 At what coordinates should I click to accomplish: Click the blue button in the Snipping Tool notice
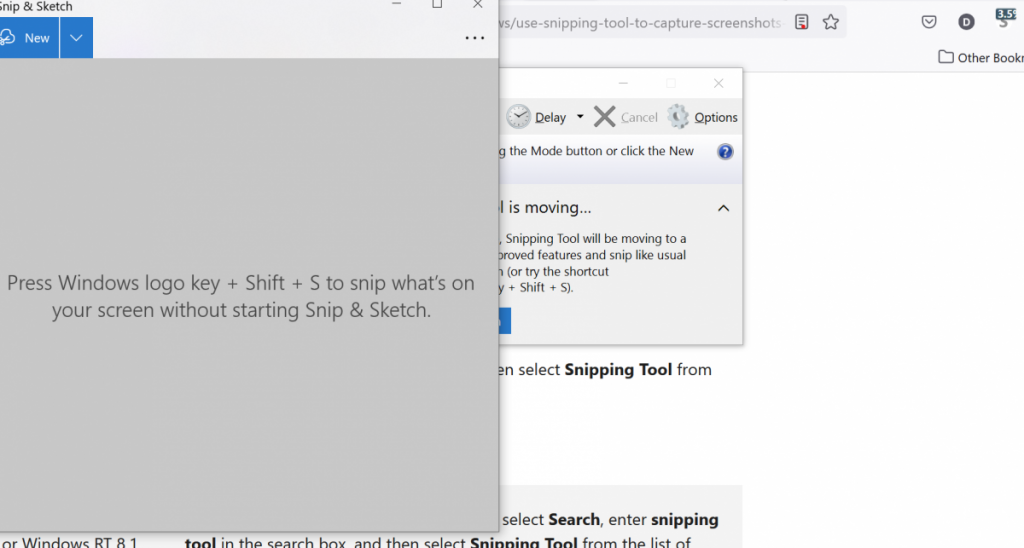pyautogui.click(x=505, y=321)
